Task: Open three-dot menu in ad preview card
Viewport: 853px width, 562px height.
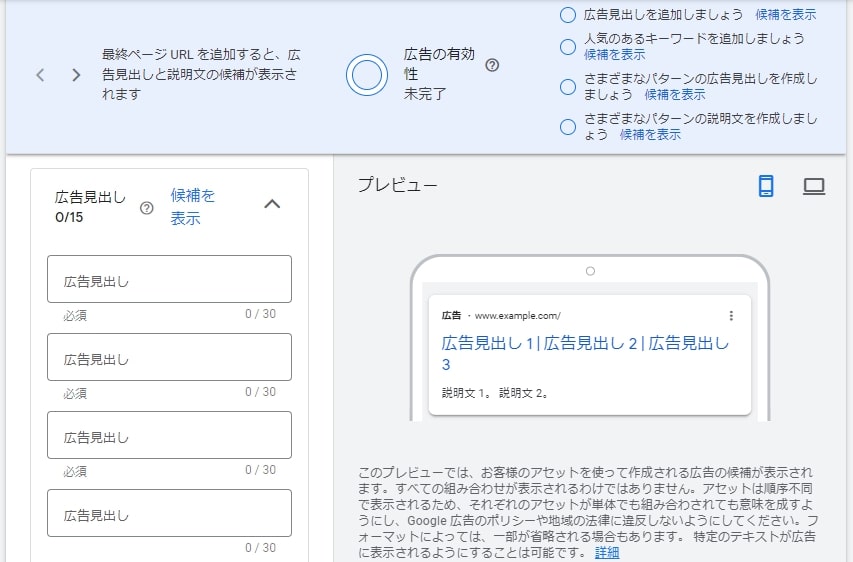Action: (x=731, y=316)
